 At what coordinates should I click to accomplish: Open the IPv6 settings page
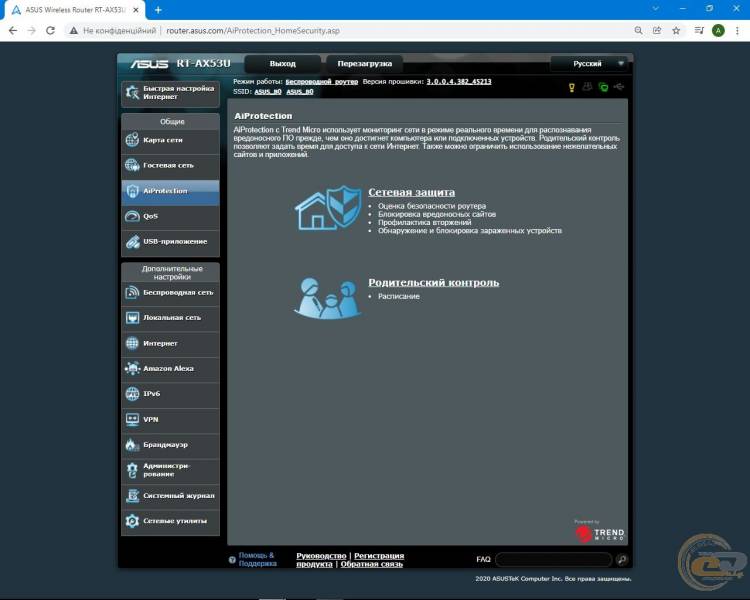coord(170,394)
